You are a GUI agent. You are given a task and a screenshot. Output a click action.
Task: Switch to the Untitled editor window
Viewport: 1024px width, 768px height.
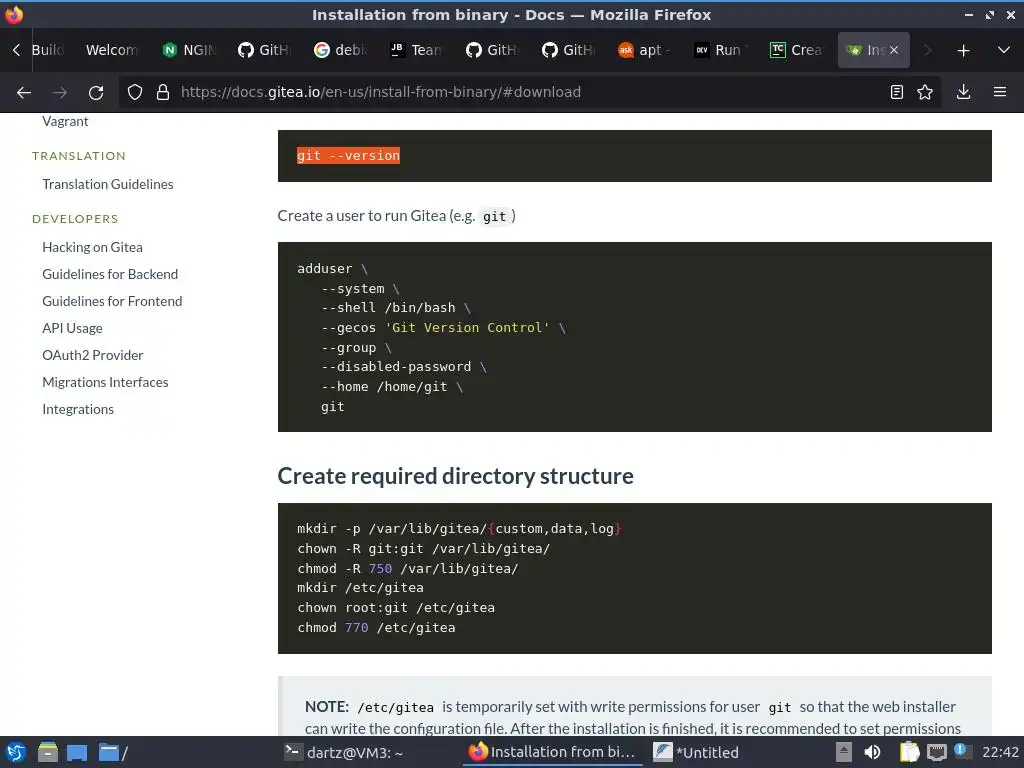click(x=696, y=752)
